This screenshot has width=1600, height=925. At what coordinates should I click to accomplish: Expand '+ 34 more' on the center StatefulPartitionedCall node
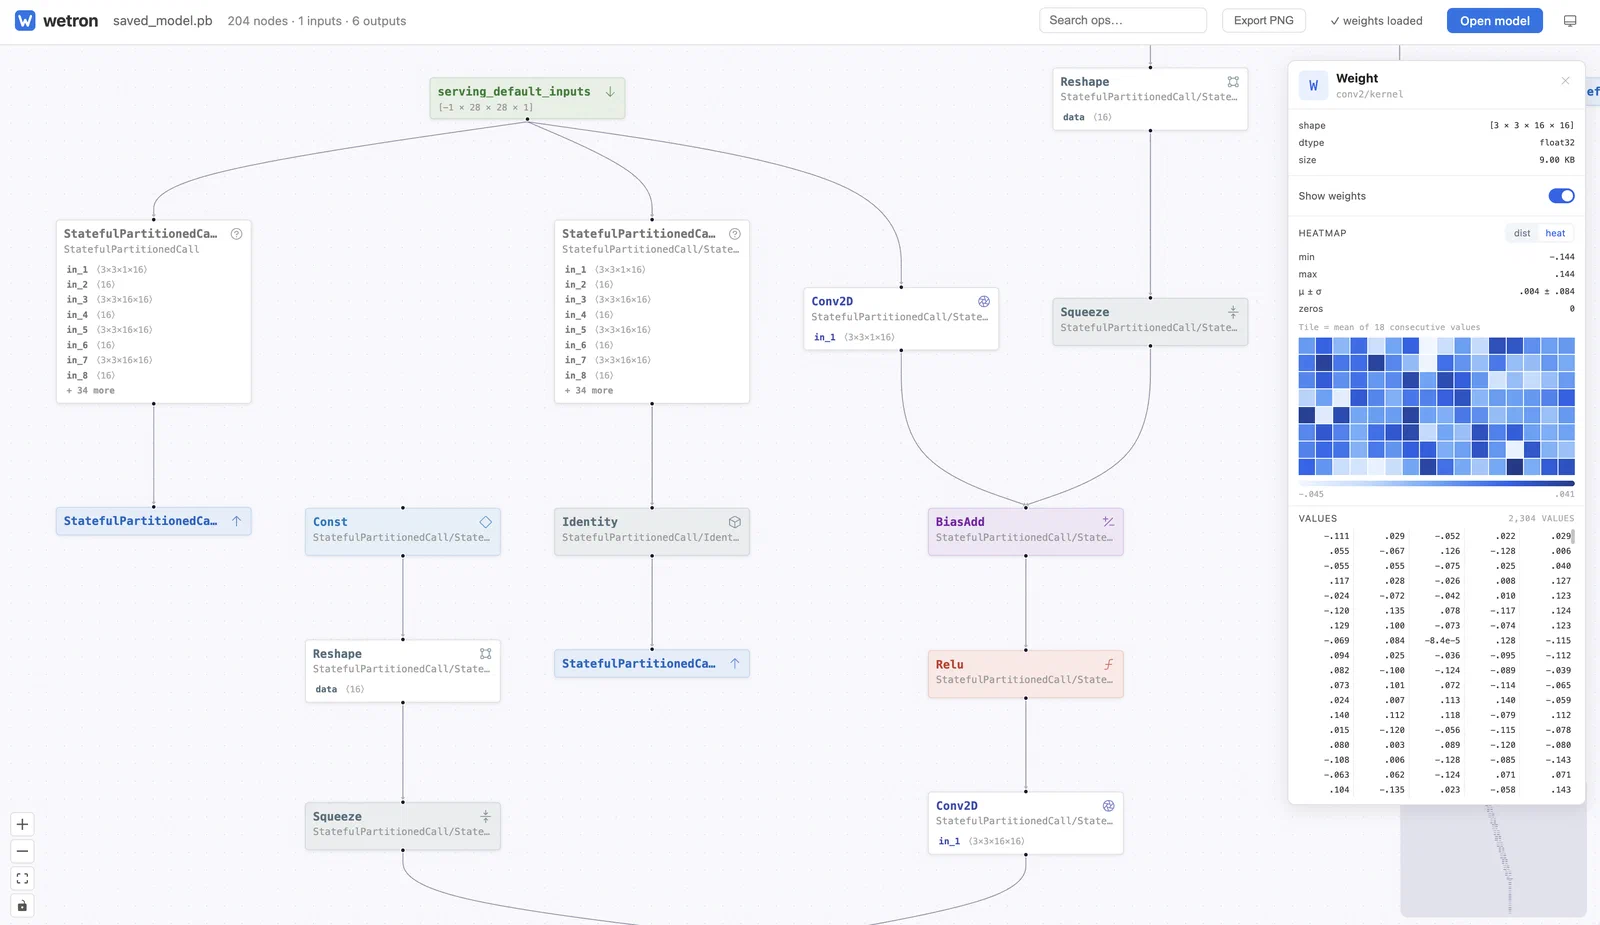point(589,391)
